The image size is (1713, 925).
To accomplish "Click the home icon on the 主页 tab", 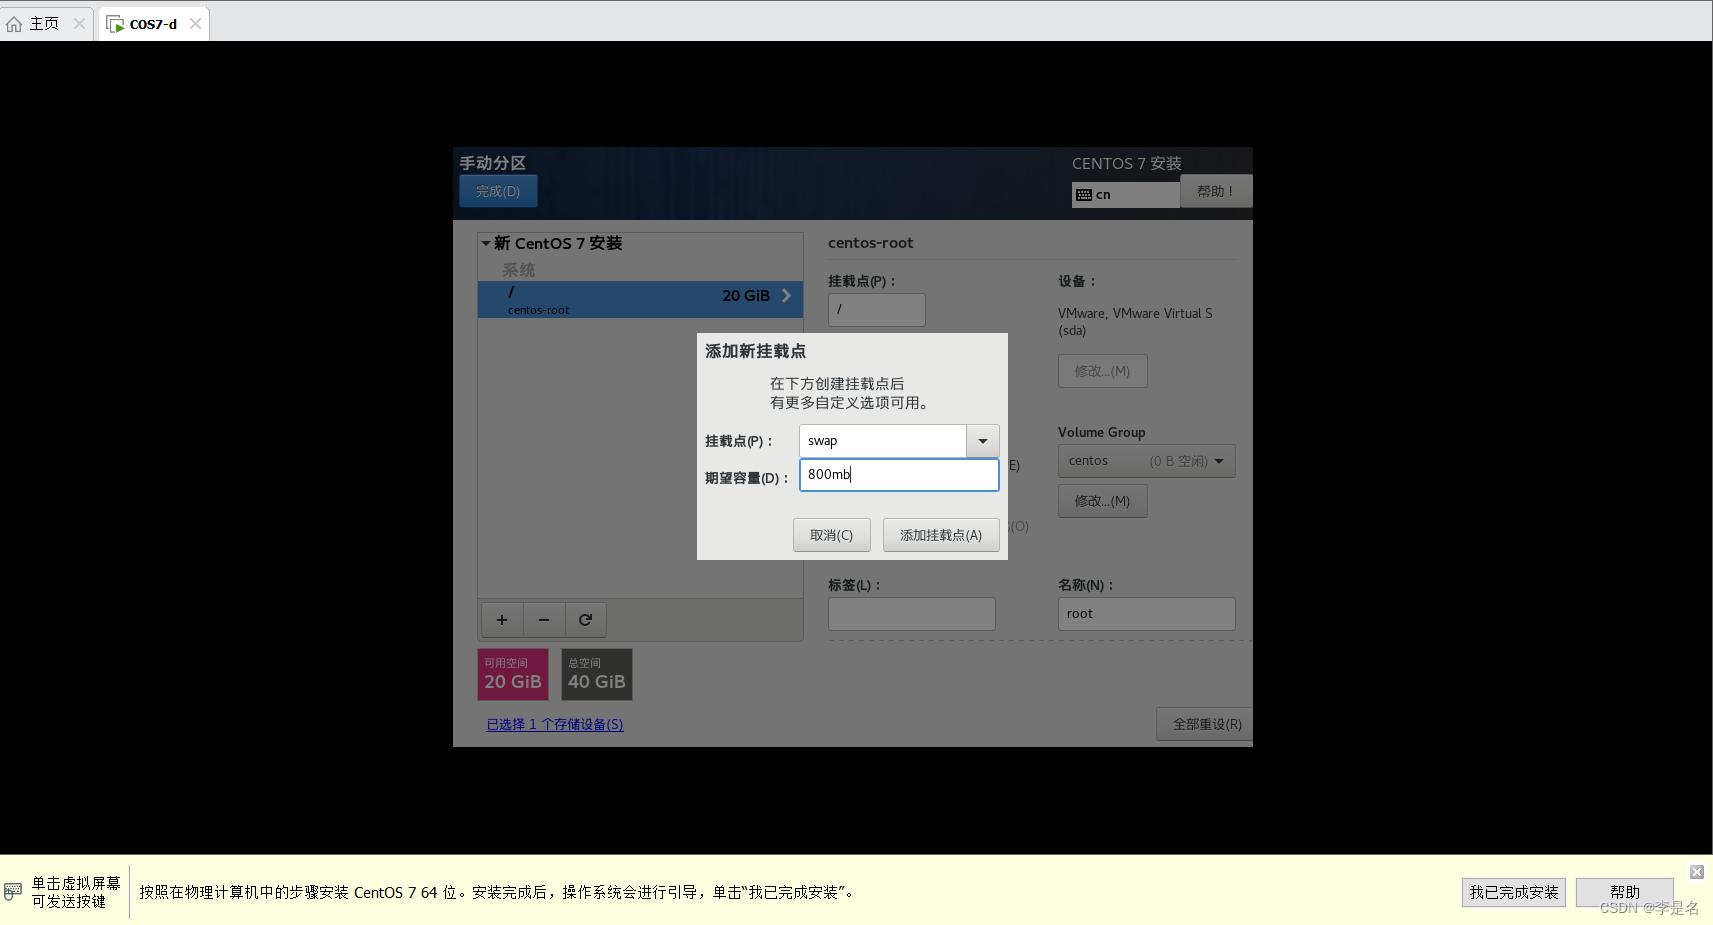I will [x=14, y=24].
